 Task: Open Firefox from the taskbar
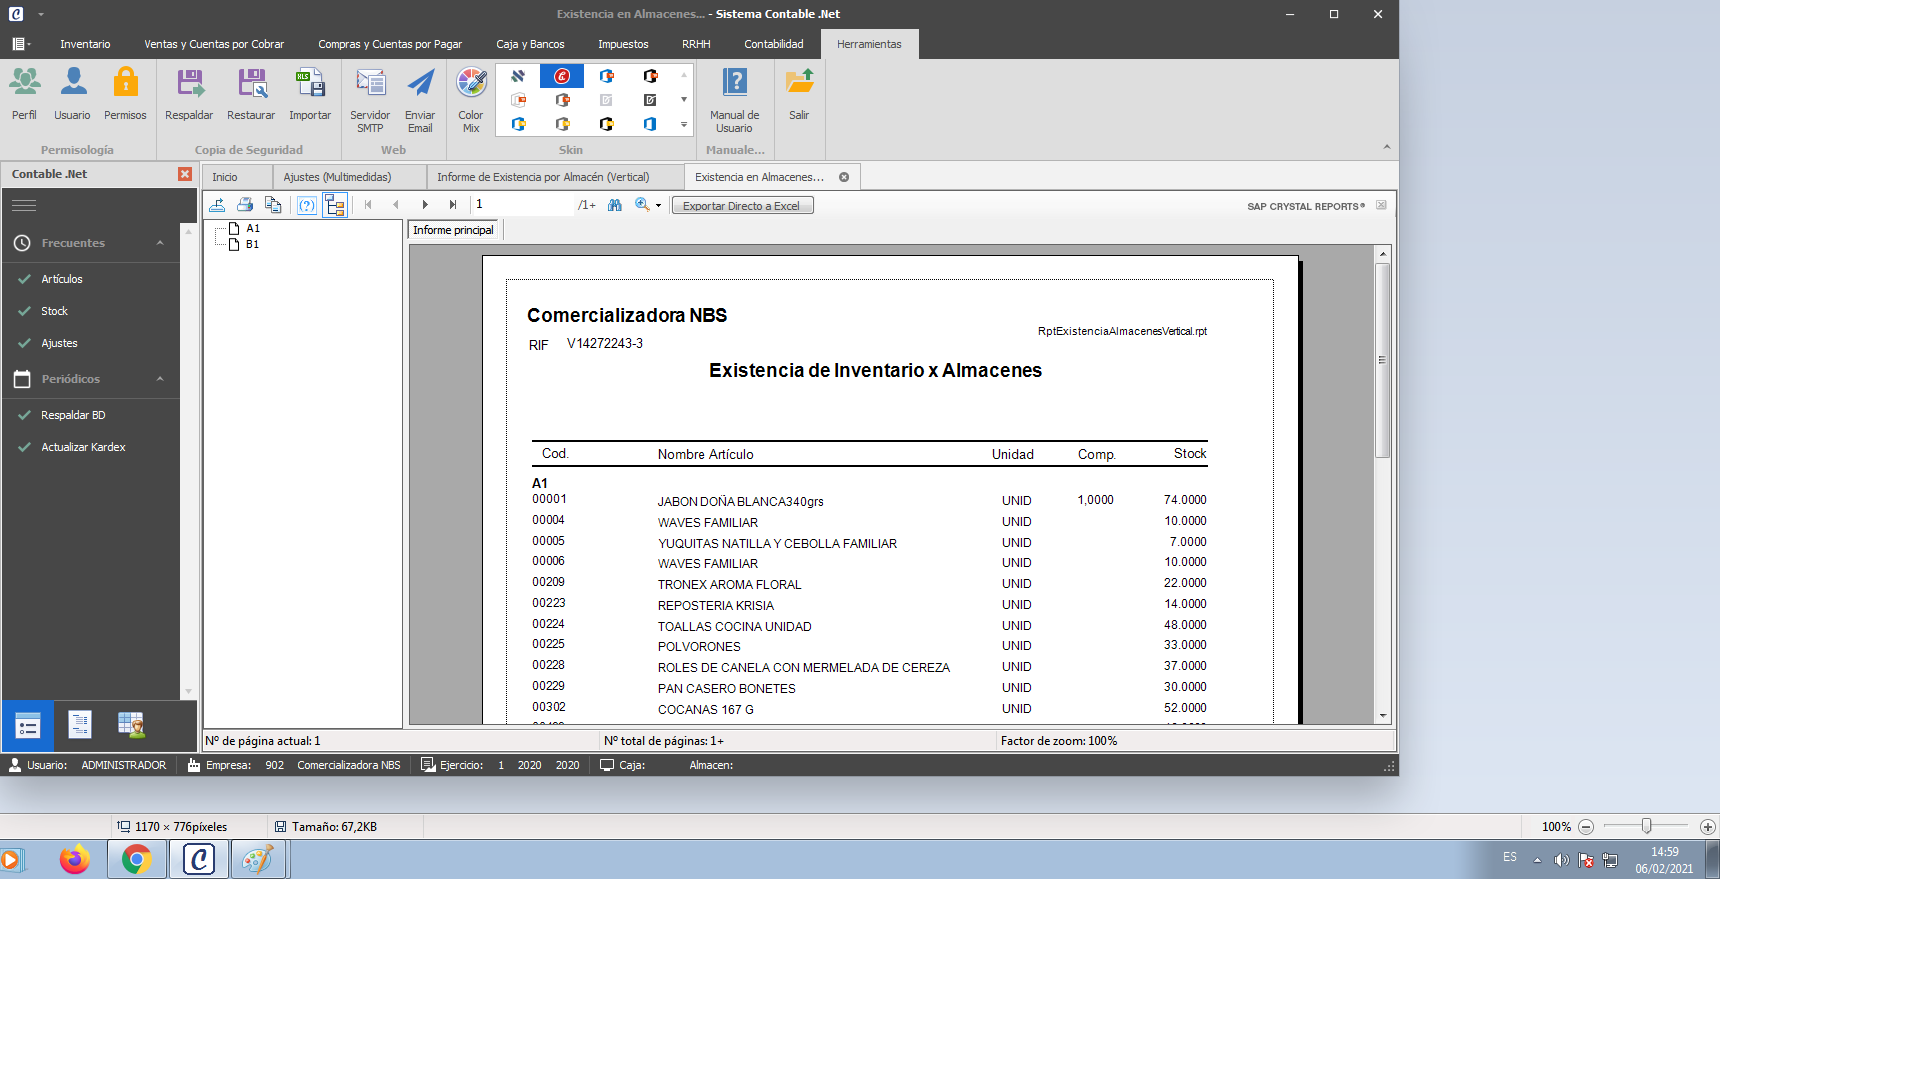(74, 859)
